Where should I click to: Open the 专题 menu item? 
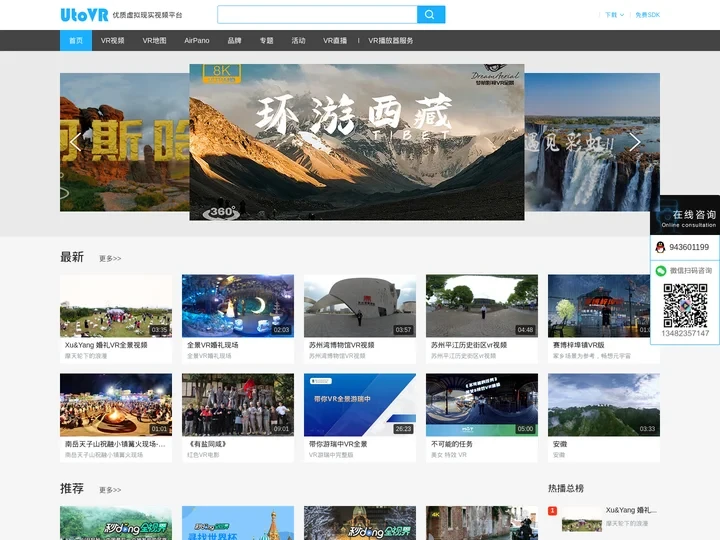click(x=266, y=40)
